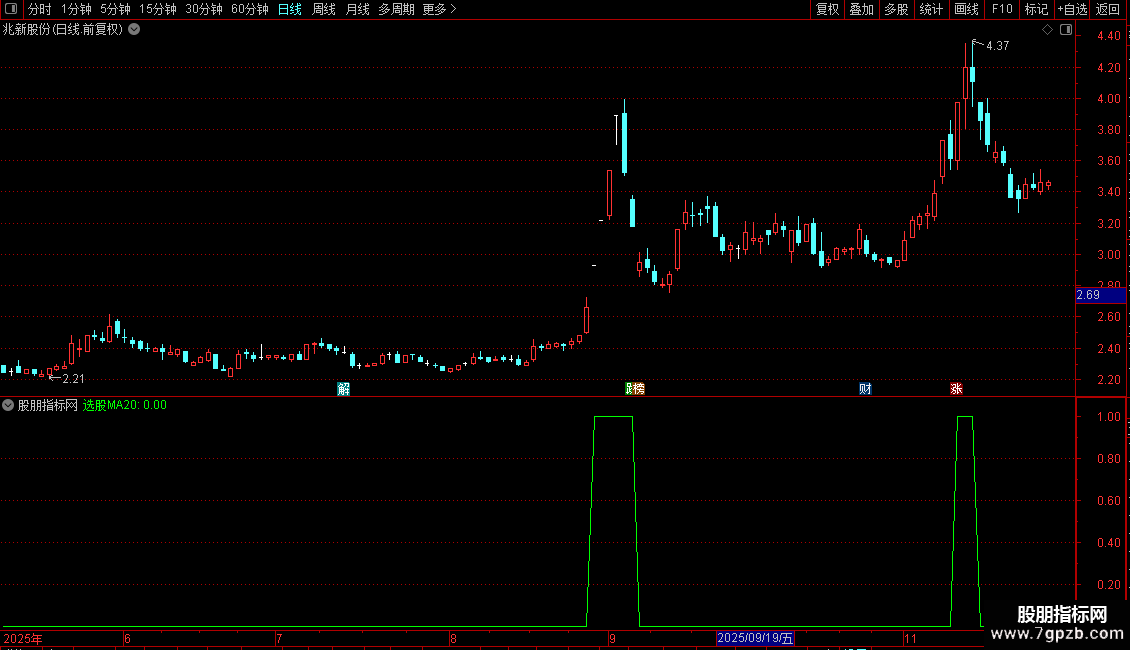This screenshot has width=1130, height=650.
Task: Select the 日线 daily period tab
Action: point(290,9)
